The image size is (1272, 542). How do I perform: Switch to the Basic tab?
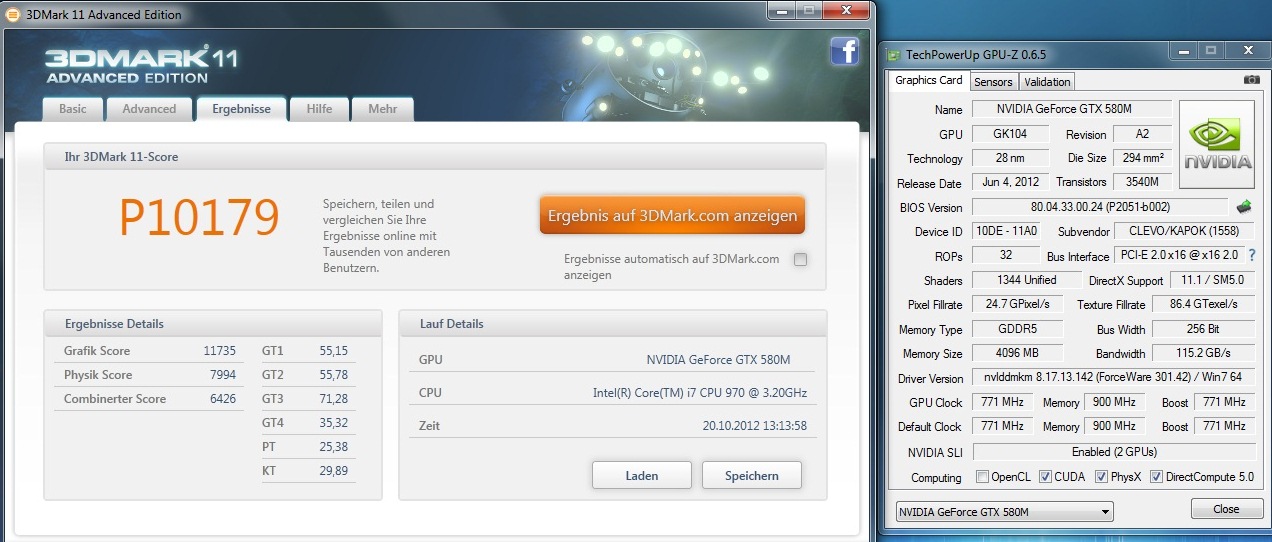73,109
